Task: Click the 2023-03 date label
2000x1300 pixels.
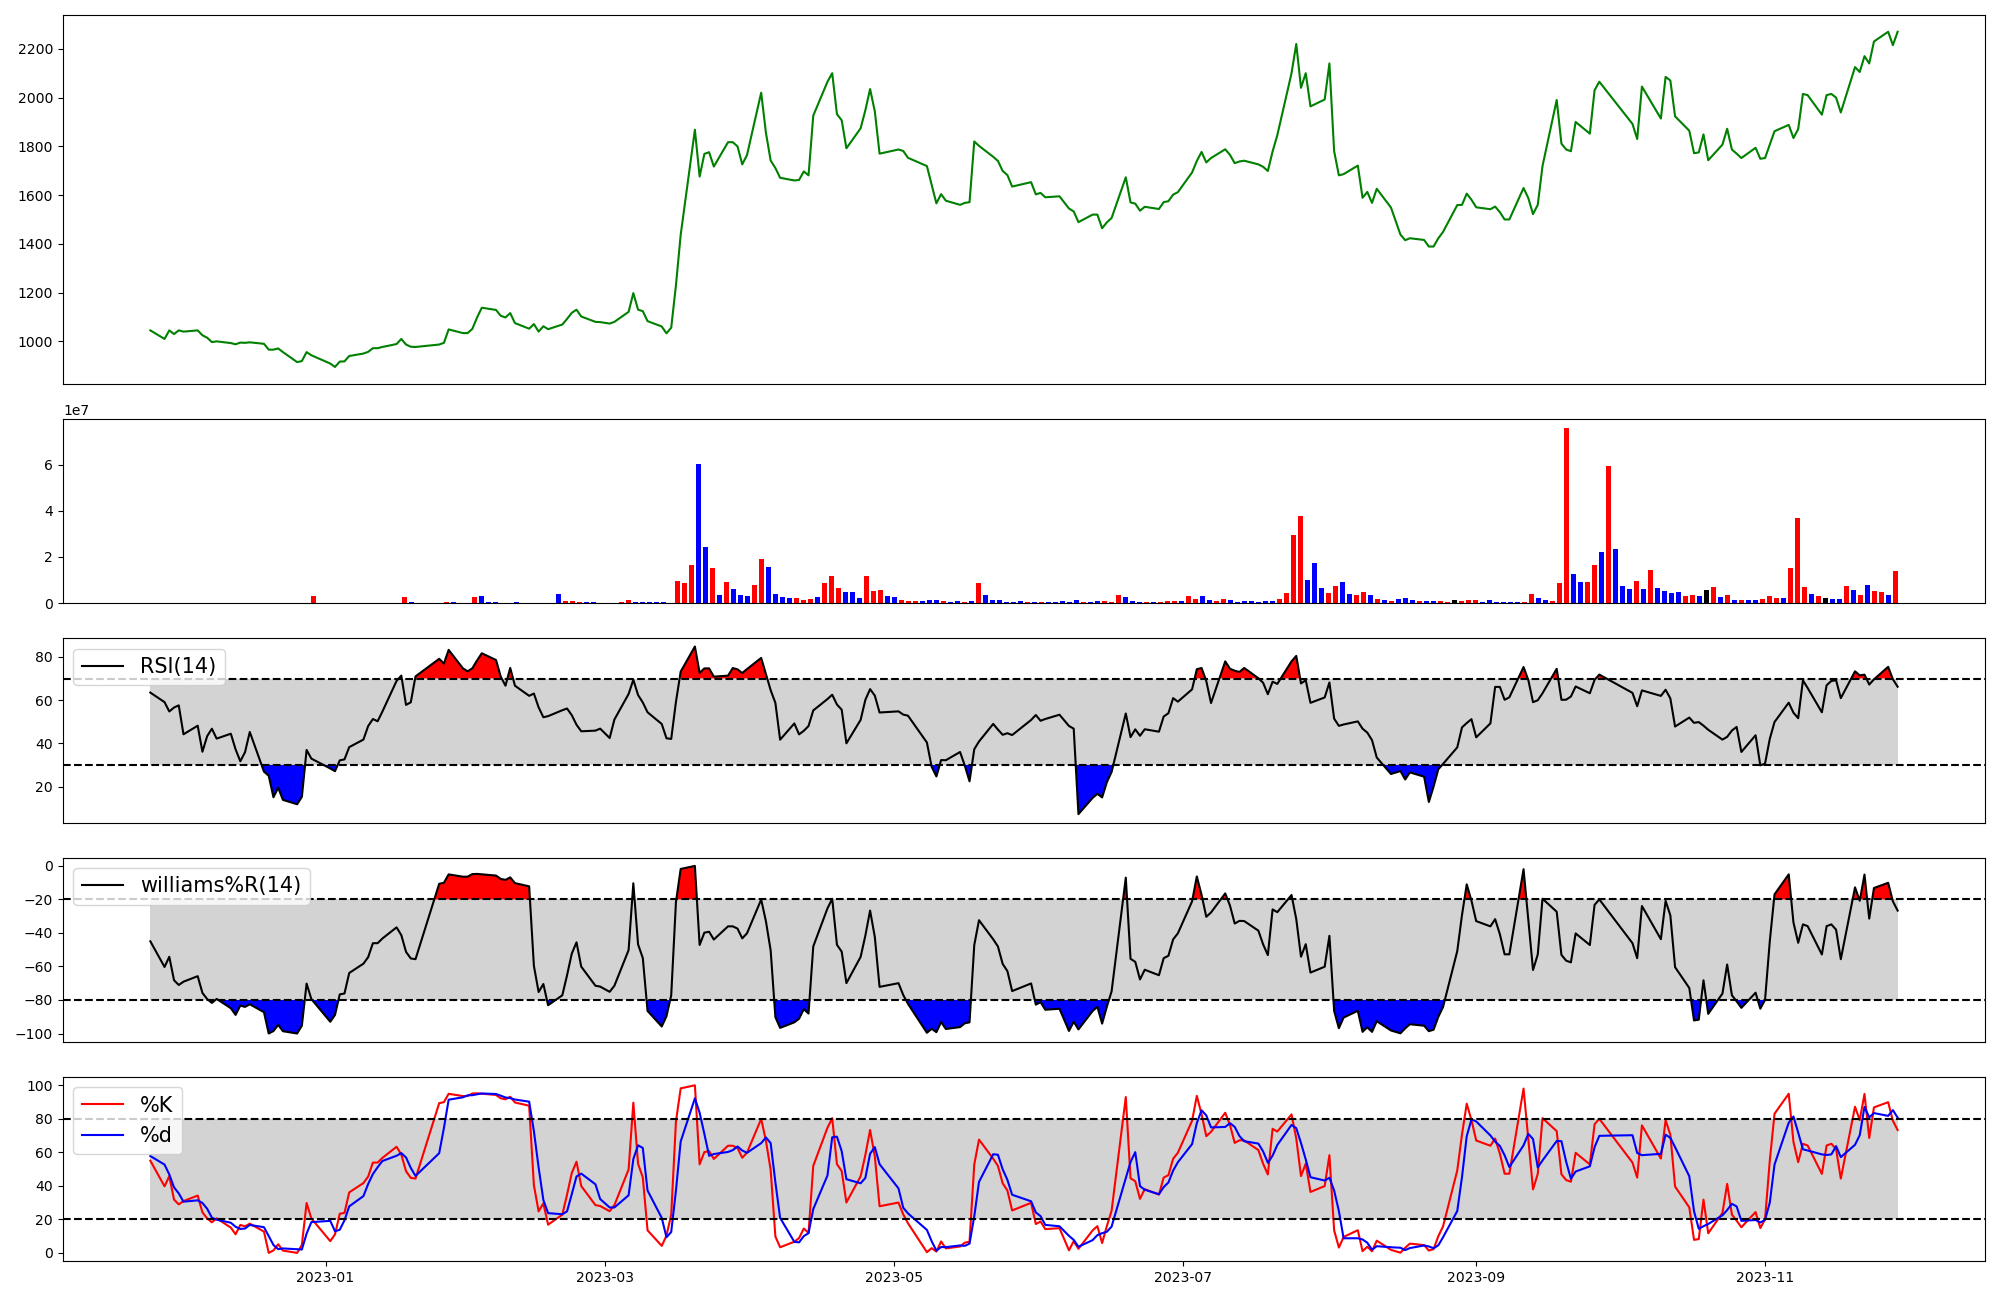Action: point(604,1277)
